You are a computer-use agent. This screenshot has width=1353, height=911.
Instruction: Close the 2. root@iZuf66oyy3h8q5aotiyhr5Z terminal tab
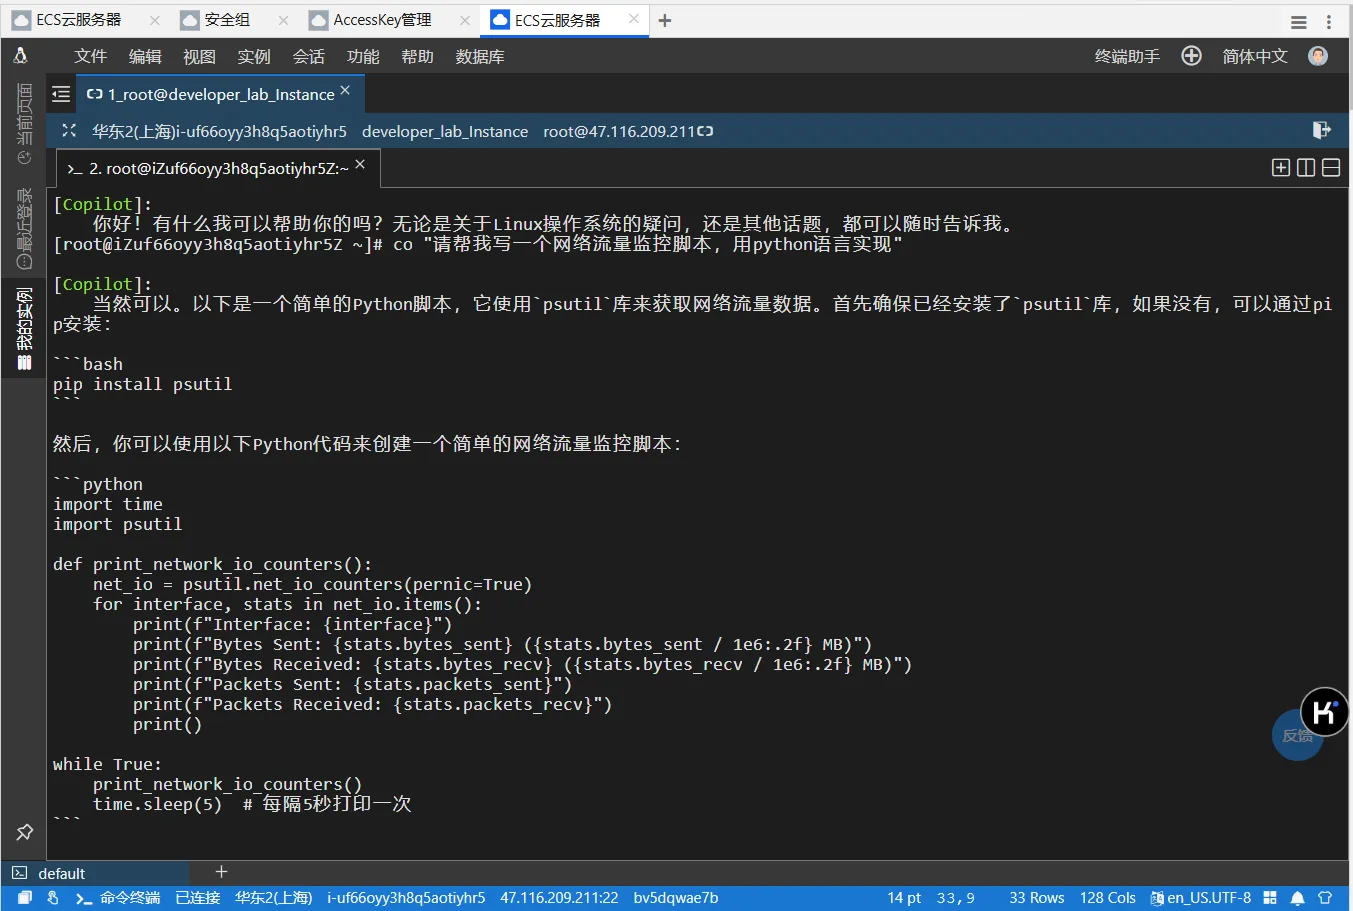360,164
